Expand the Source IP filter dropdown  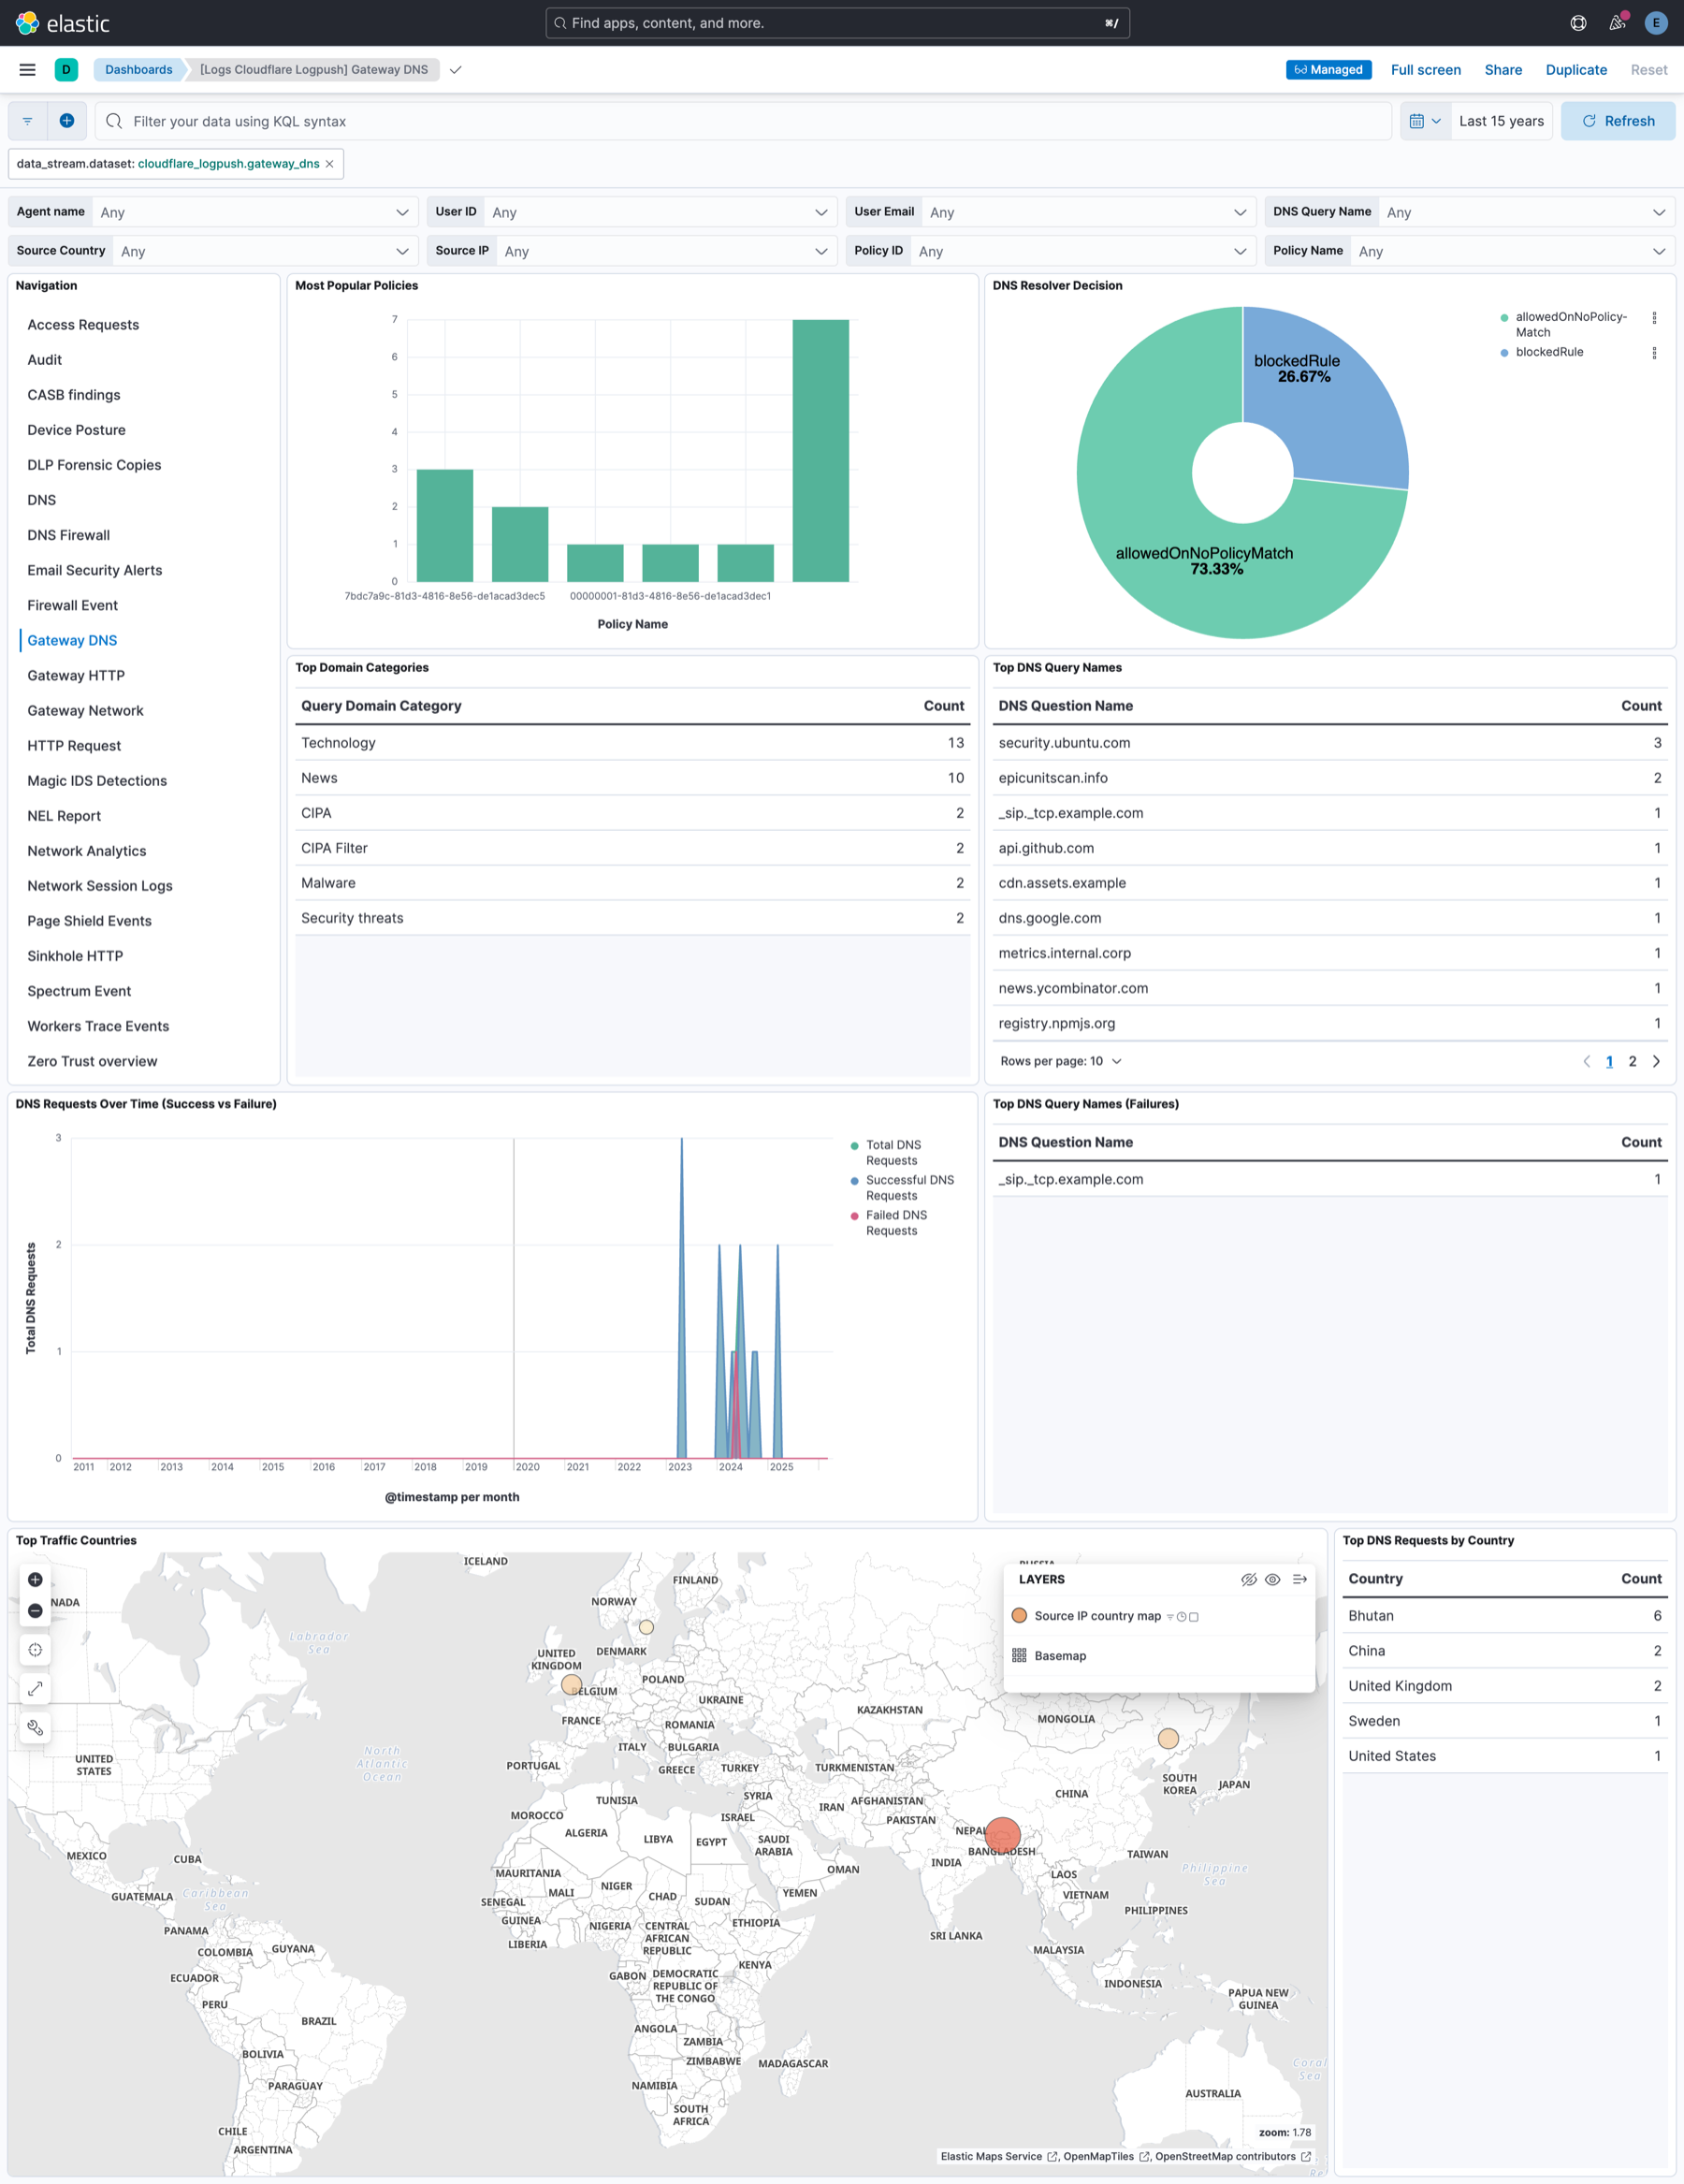pyautogui.click(x=666, y=251)
